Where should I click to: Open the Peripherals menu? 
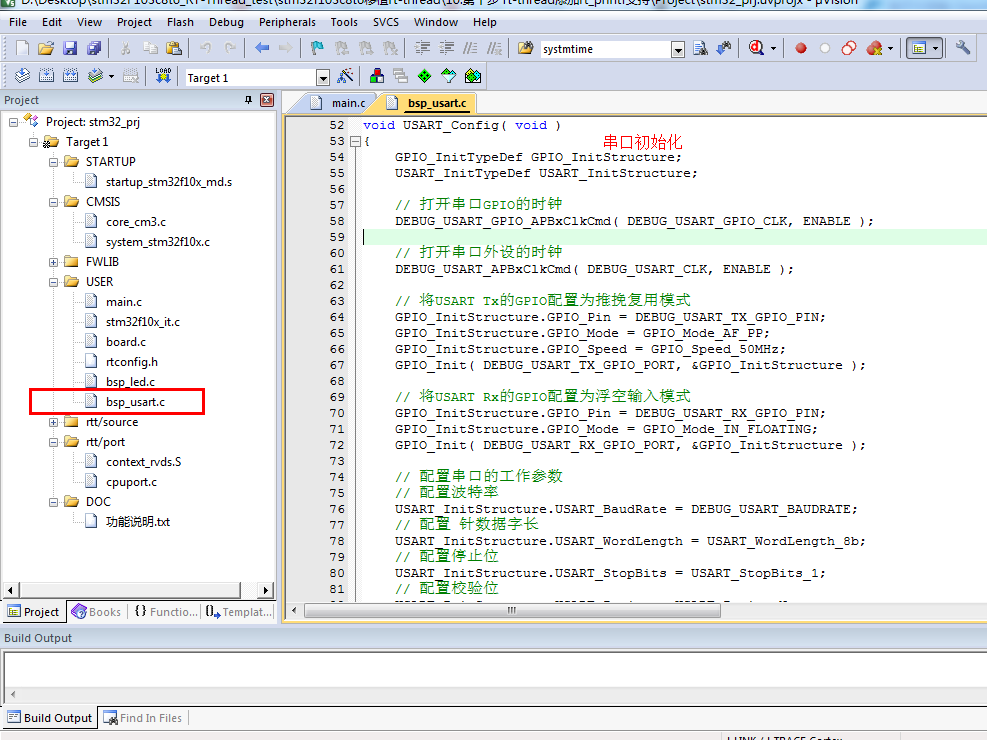pyautogui.click(x=287, y=21)
